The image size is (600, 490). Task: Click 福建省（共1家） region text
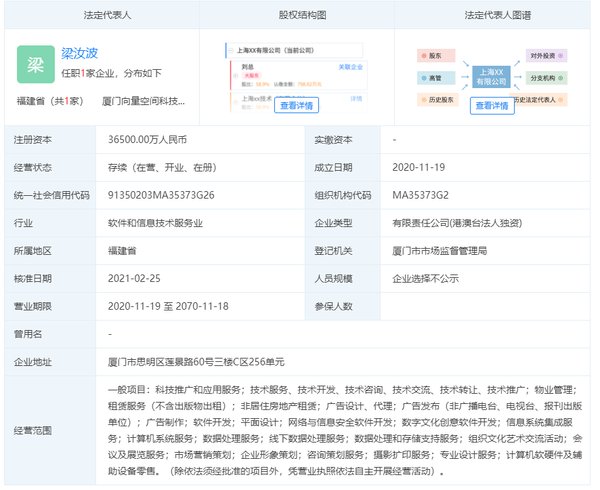(50, 101)
